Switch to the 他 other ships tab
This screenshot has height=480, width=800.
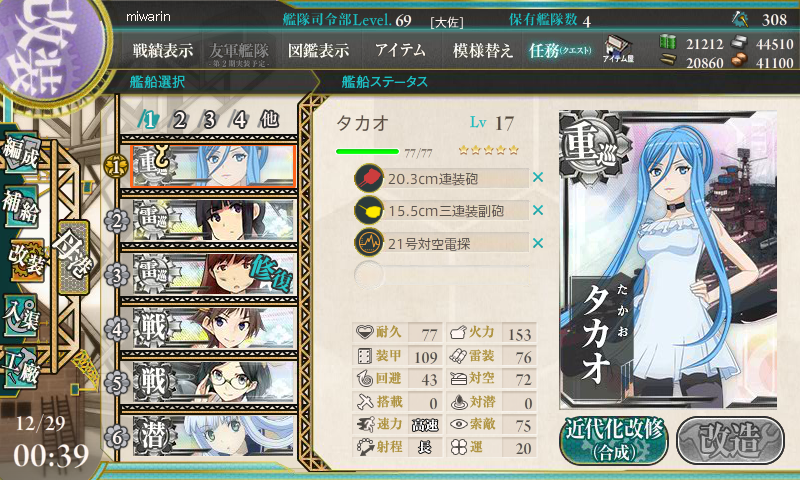point(269,120)
